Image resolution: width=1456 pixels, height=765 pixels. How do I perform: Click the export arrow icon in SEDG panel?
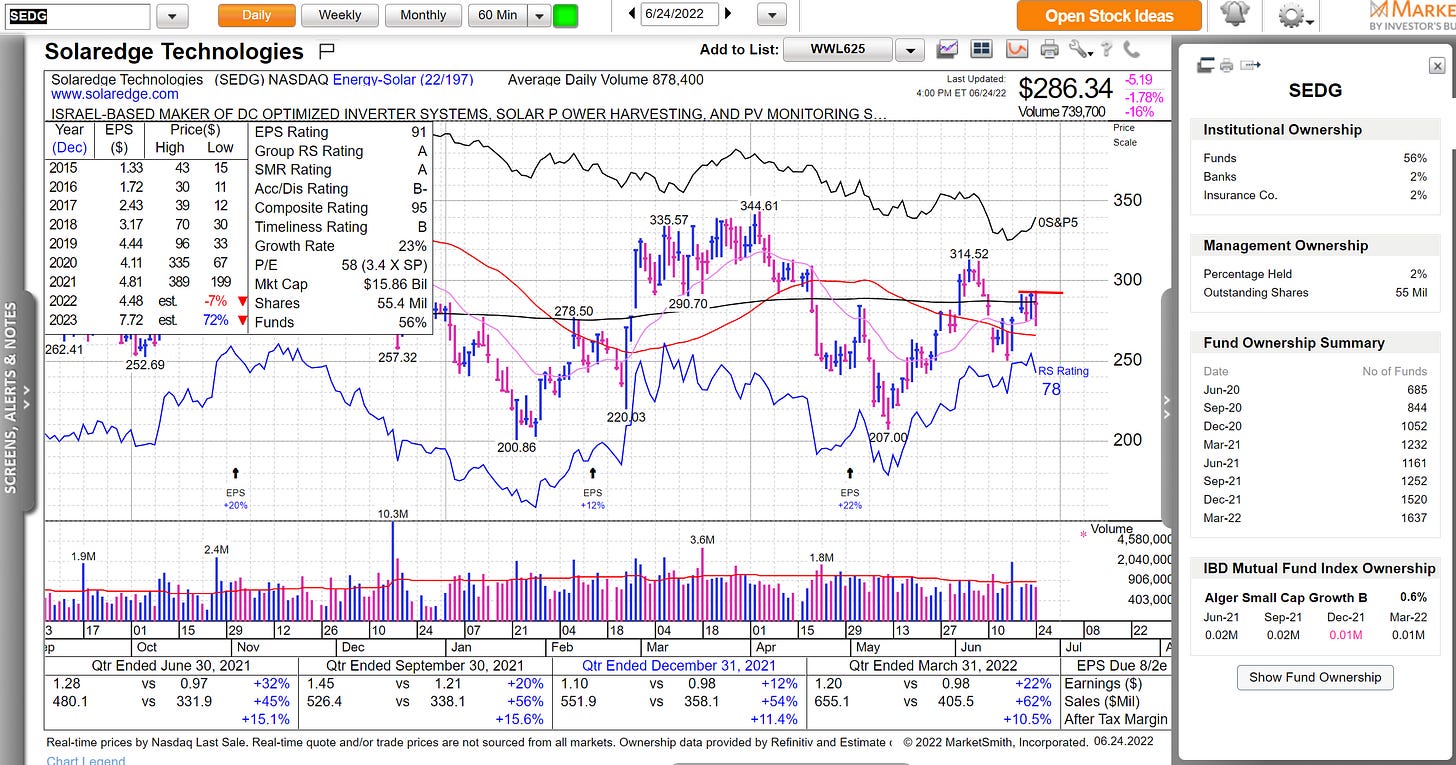pyautogui.click(x=1249, y=65)
